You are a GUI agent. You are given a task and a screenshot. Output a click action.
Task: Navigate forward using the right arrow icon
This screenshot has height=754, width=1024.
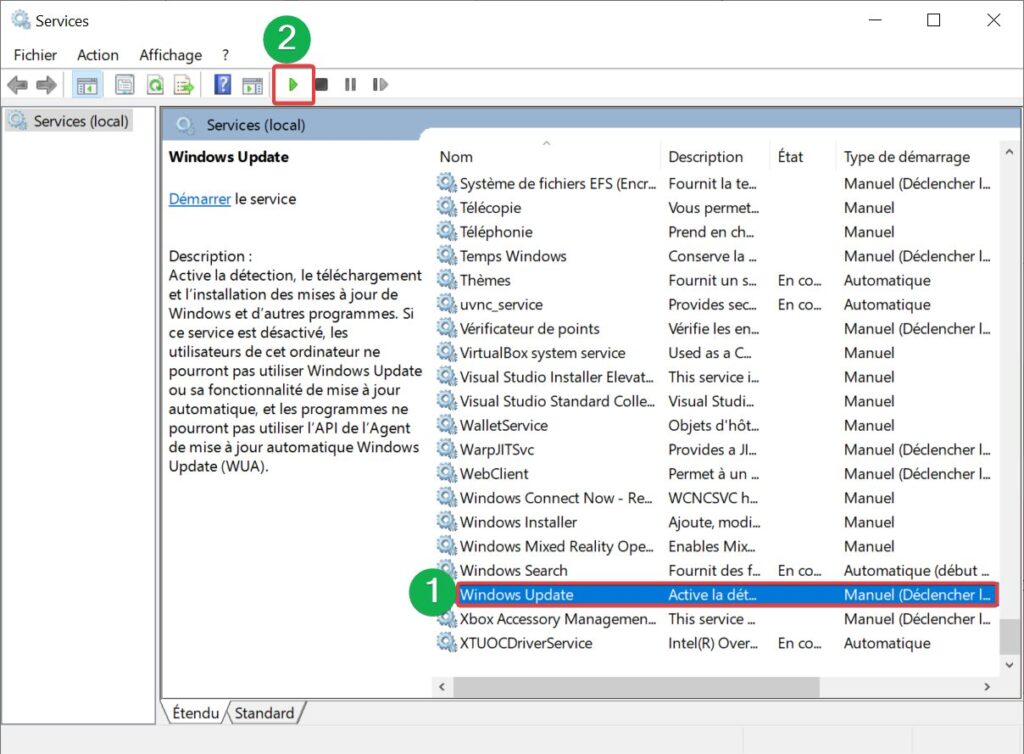pyautogui.click(x=46, y=84)
